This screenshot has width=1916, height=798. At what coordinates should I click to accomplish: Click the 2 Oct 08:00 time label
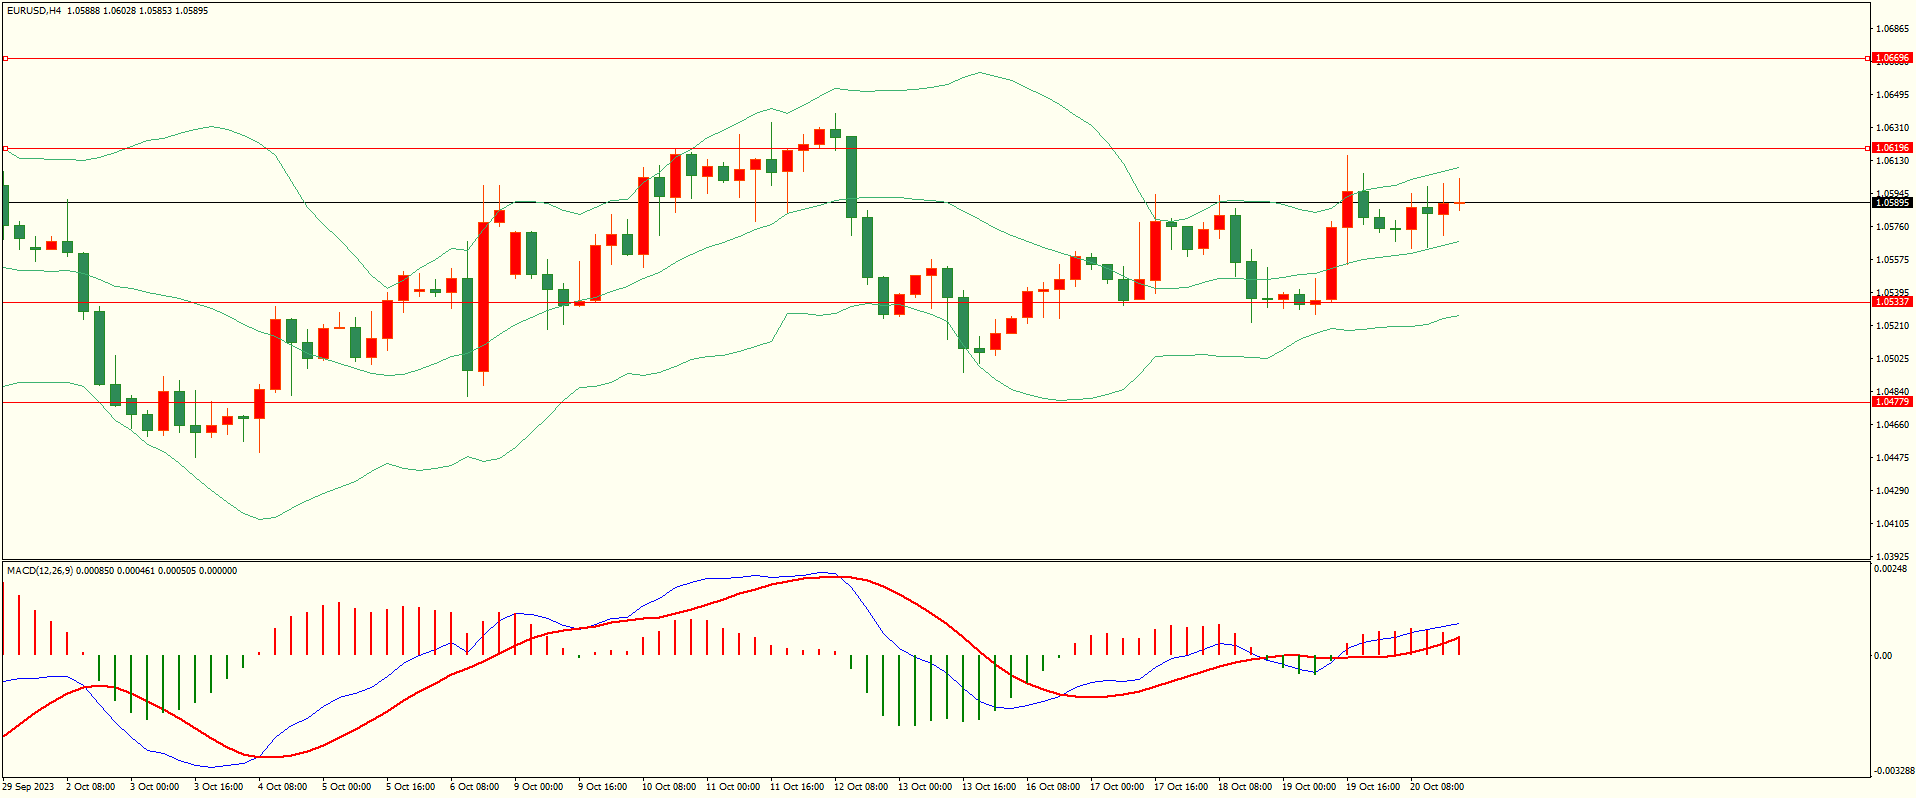point(91,787)
